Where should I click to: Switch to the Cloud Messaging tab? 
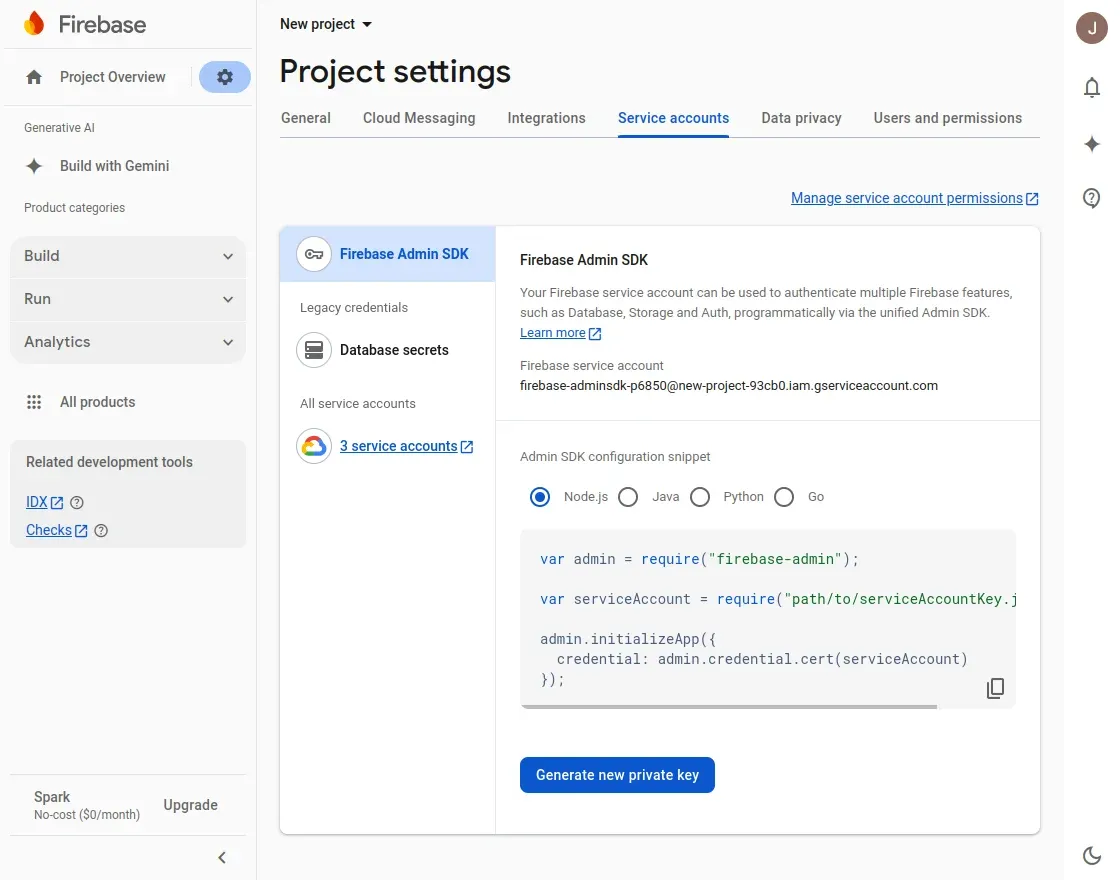[x=419, y=118]
